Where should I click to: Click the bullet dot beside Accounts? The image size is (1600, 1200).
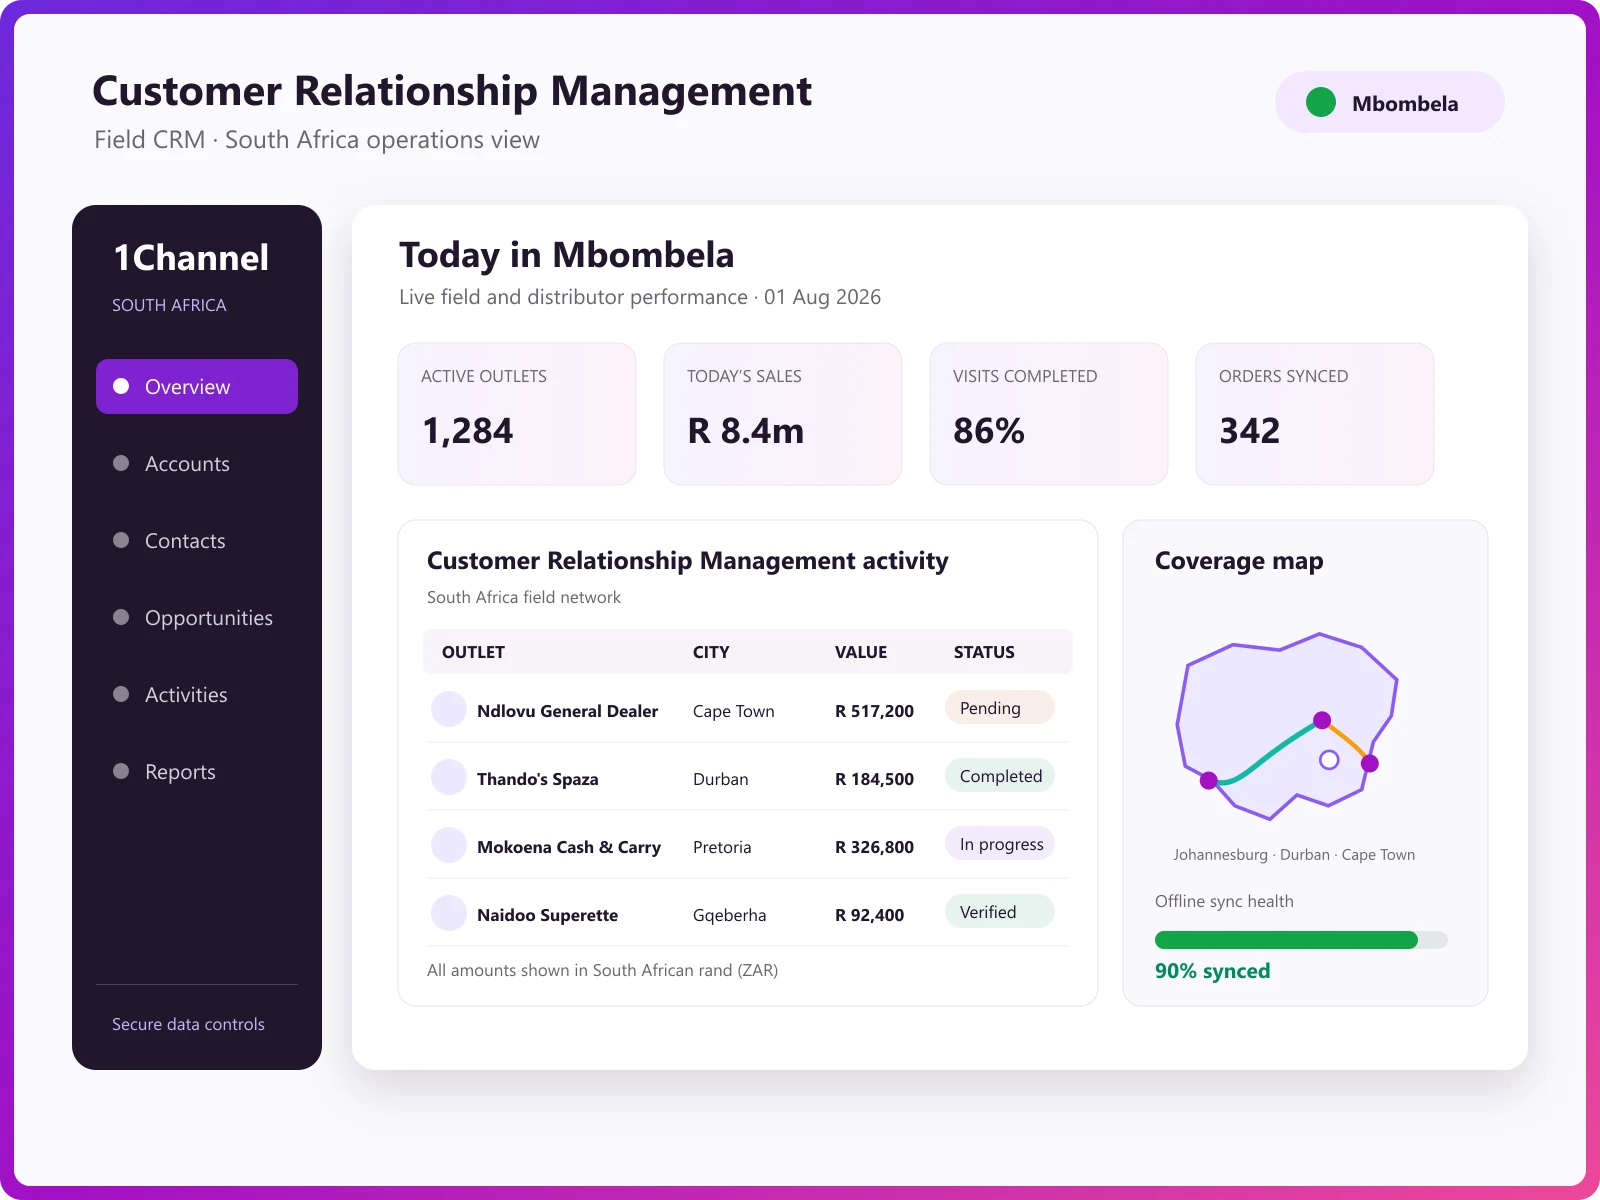click(x=121, y=463)
